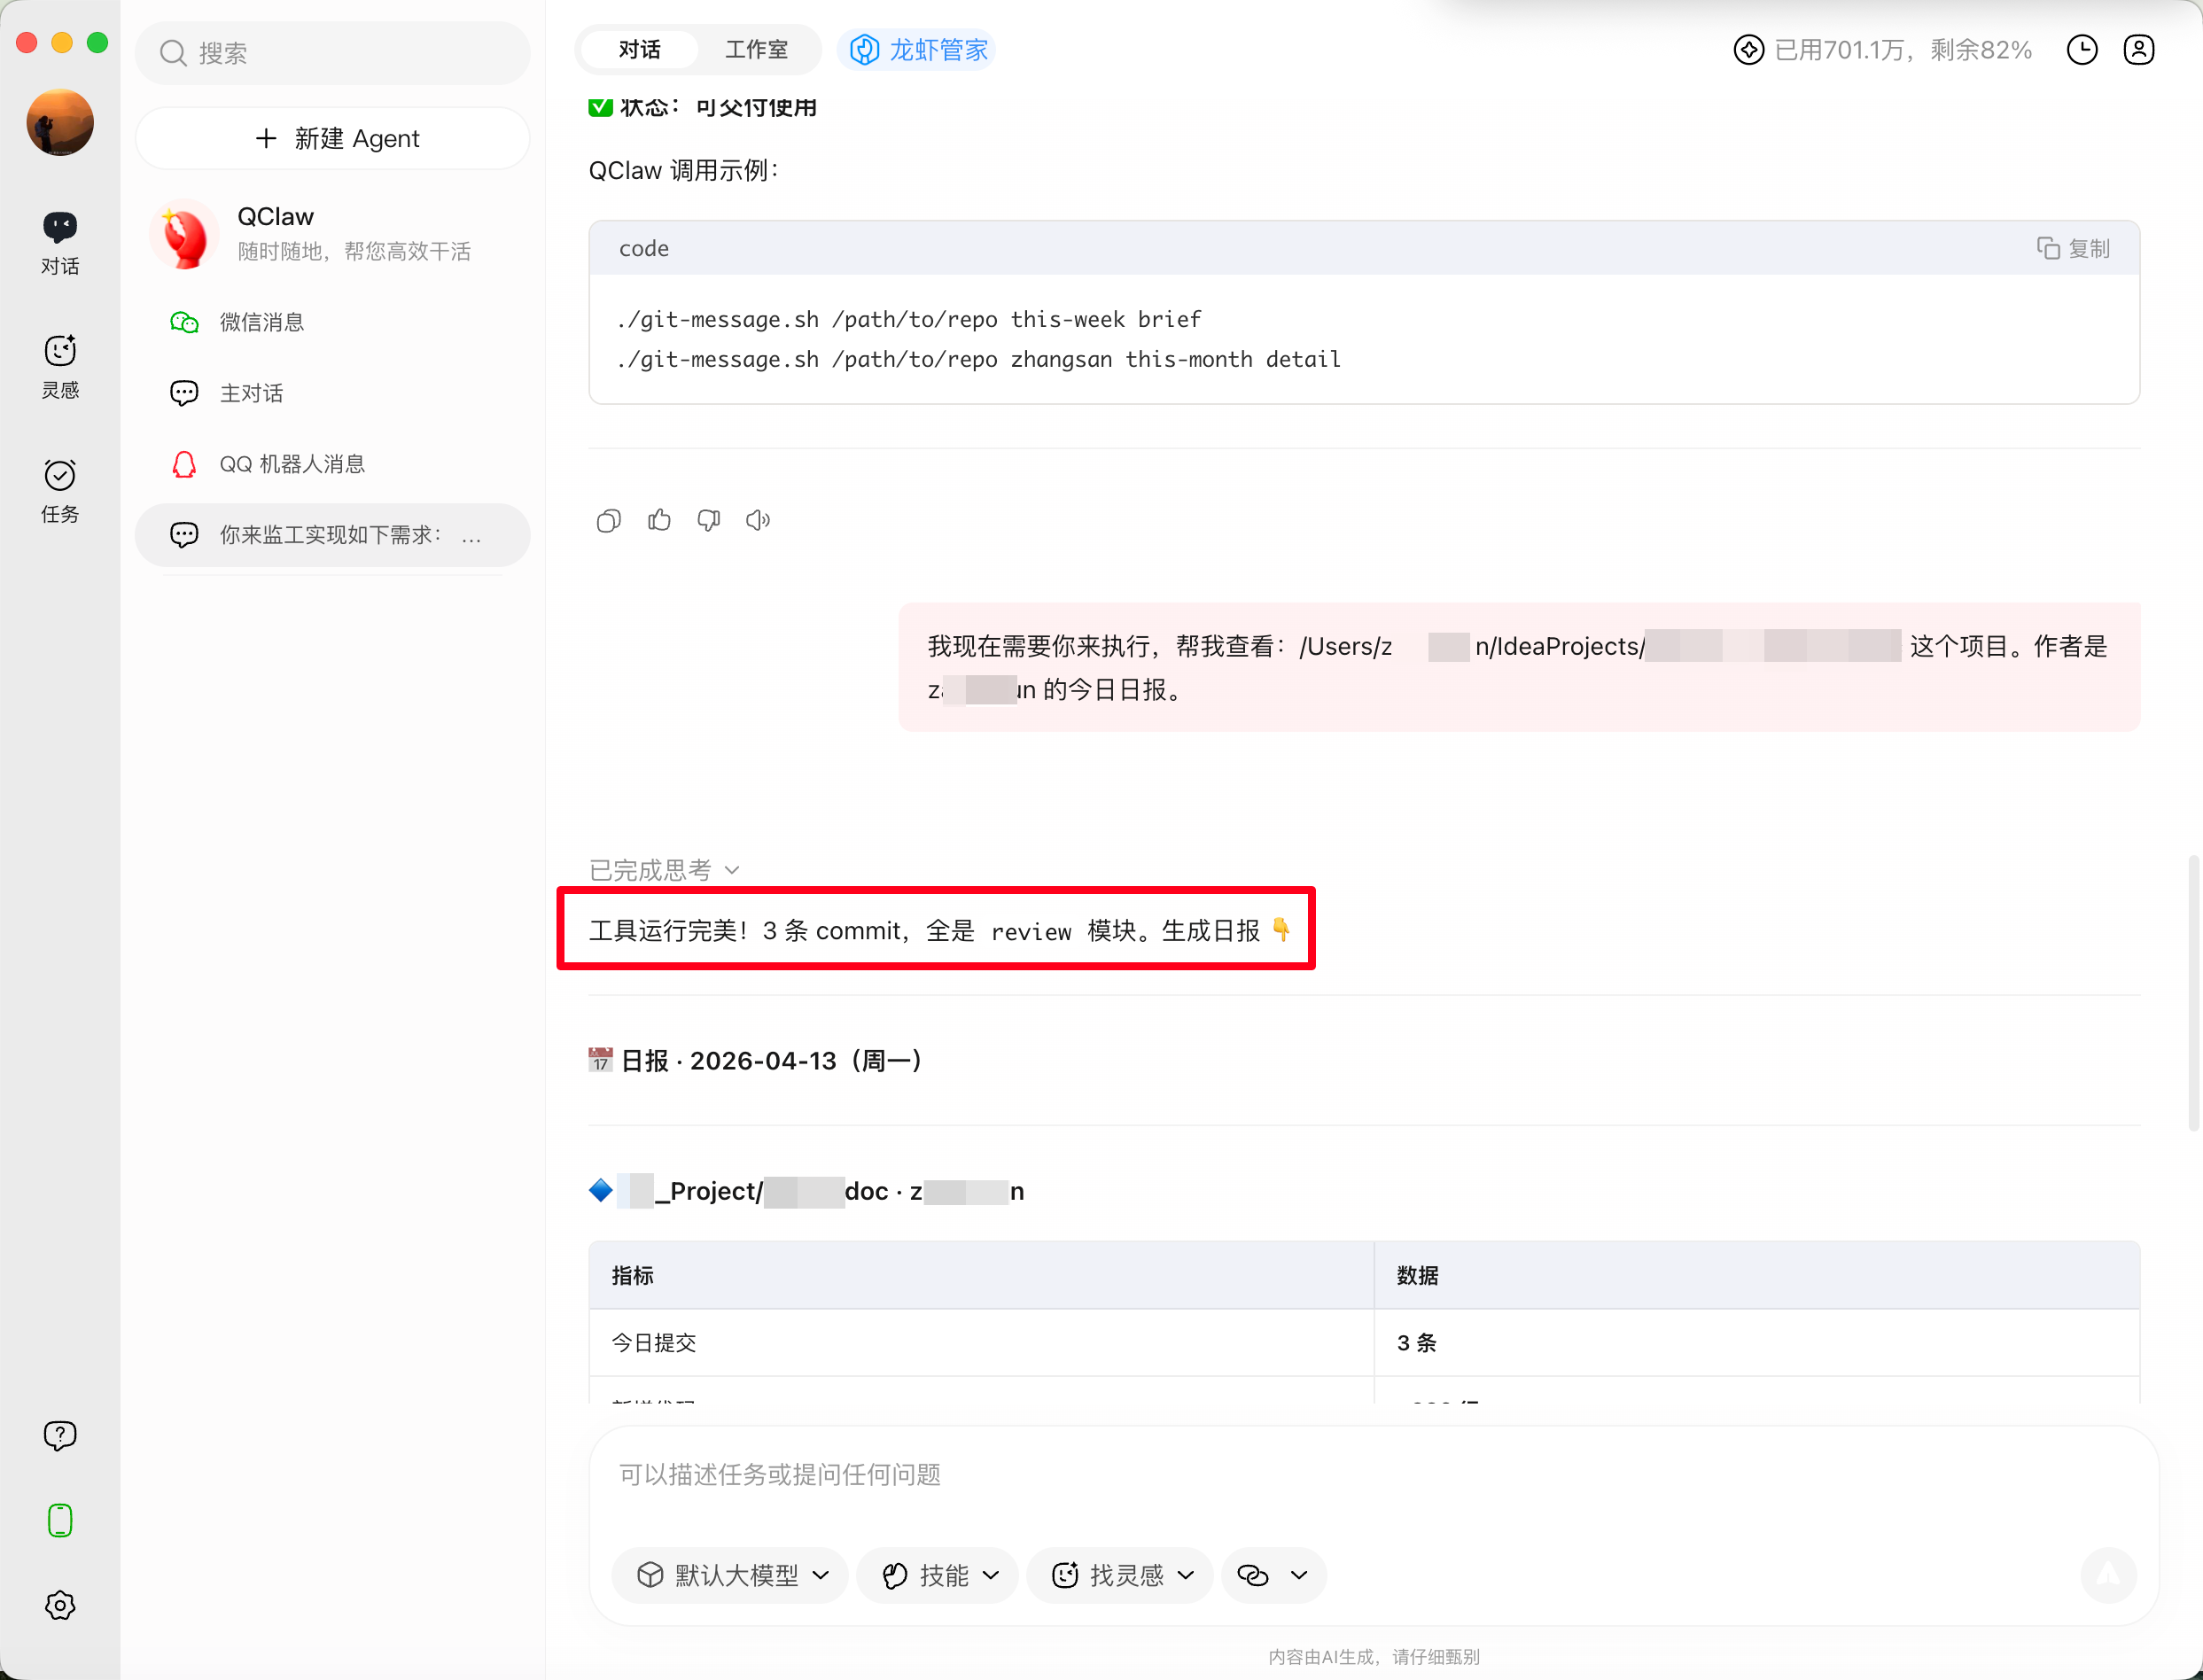Image resolution: width=2203 pixels, height=1680 pixels.
Task: Switch to the 工作室 tab
Action: pos(756,50)
